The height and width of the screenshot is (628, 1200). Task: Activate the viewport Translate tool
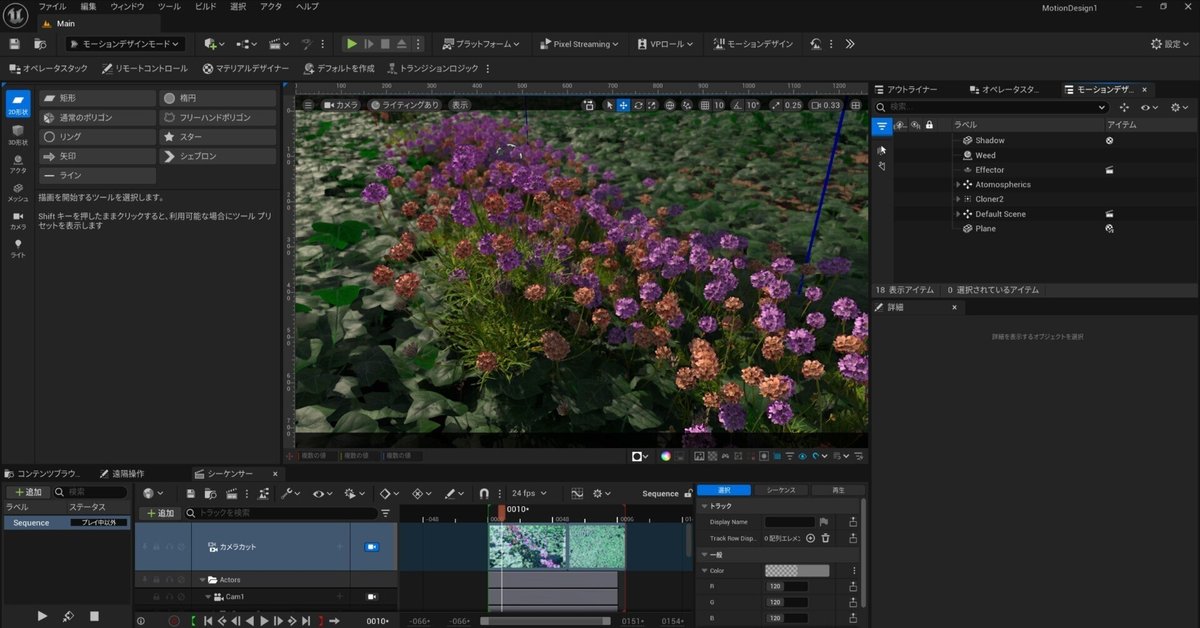(623, 105)
